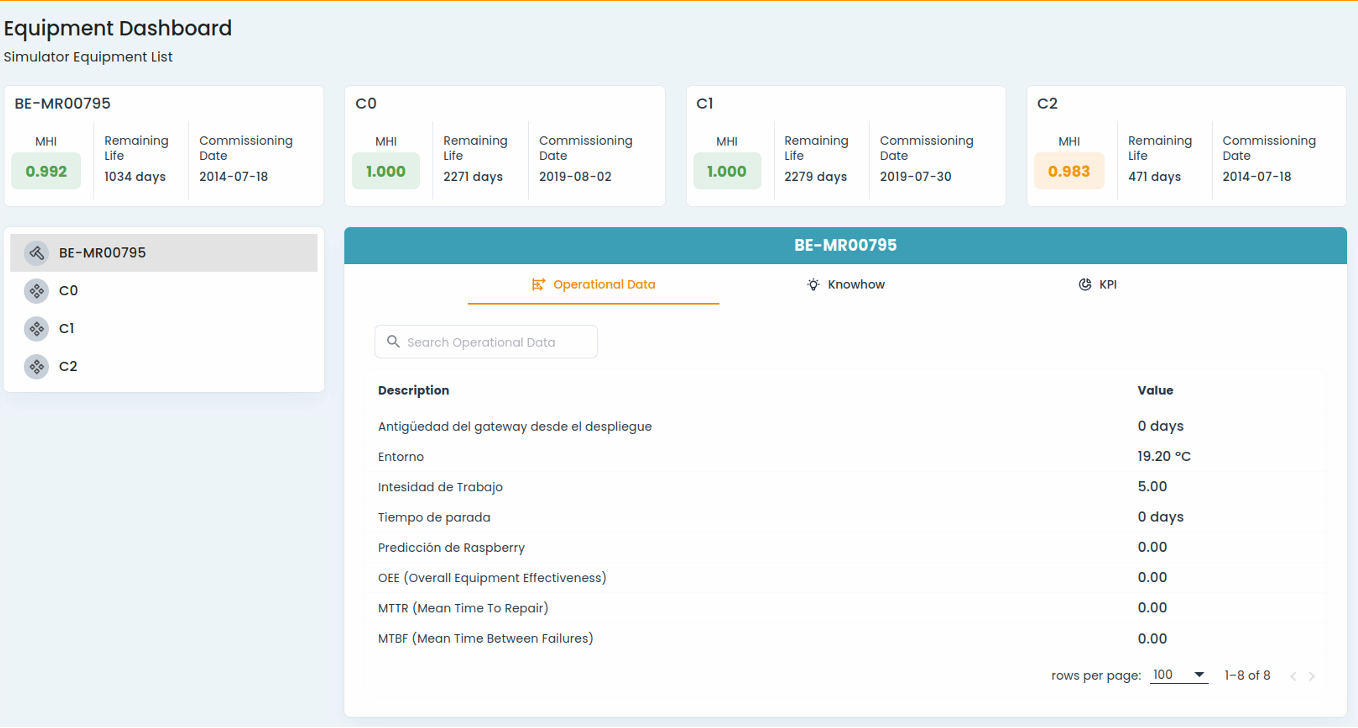
Task: Click the 'Antigüedad del gateway desde el despliegue' row
Action: 846,426
